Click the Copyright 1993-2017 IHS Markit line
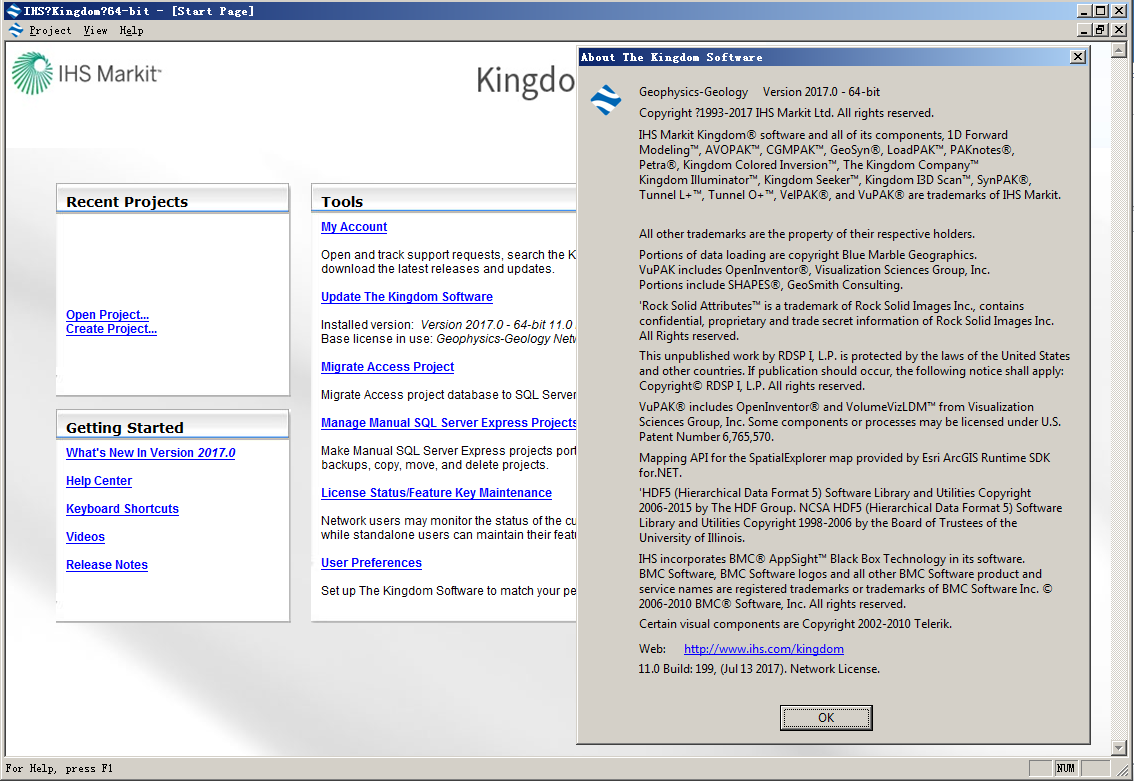Screen dimensions: 1134x781 tap(786, 113)
